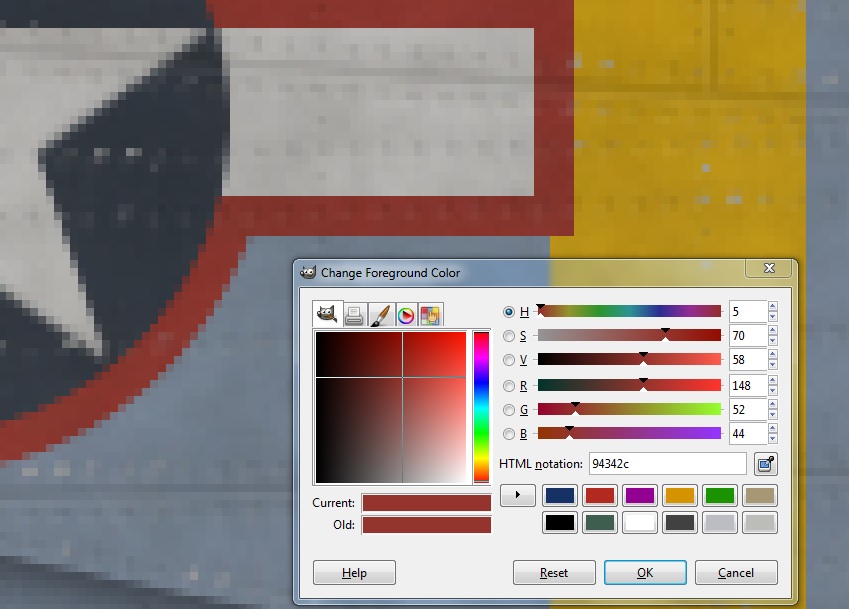Select the S saturation radio button
The image size is (849, 609).
pyautogui.click(x=508, y=336)
